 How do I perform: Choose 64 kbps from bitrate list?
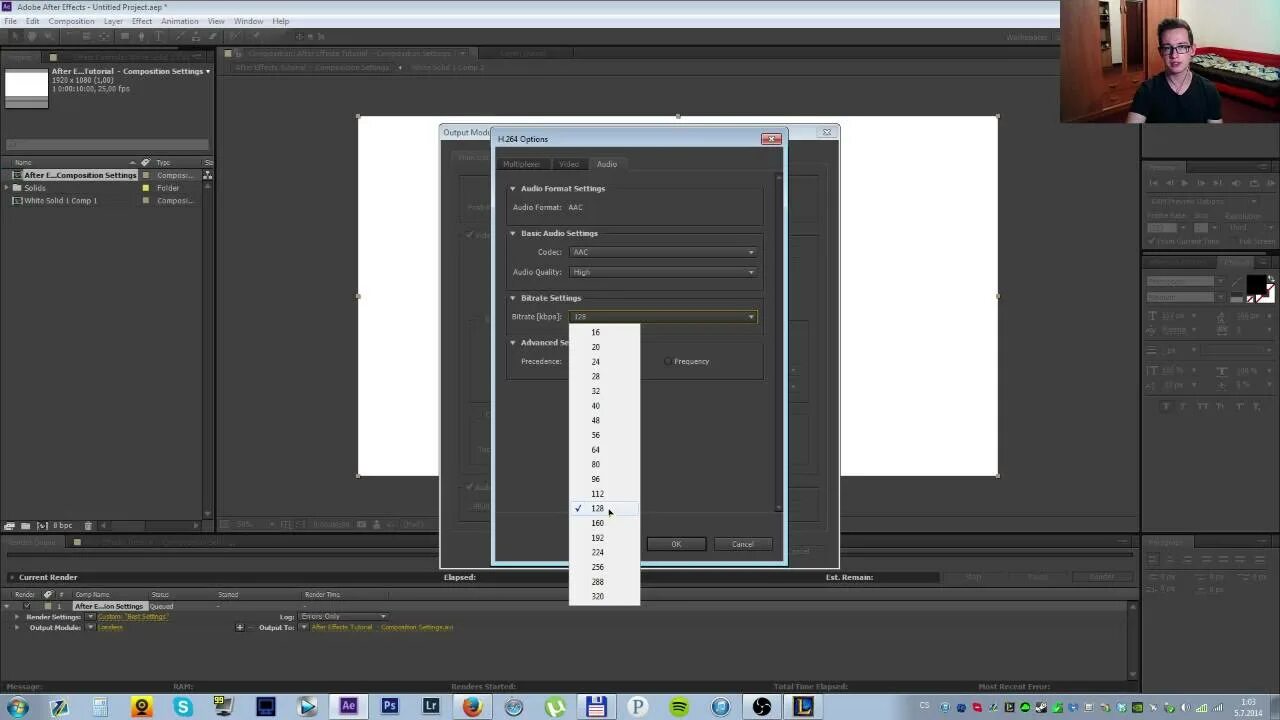coord(604,450)
